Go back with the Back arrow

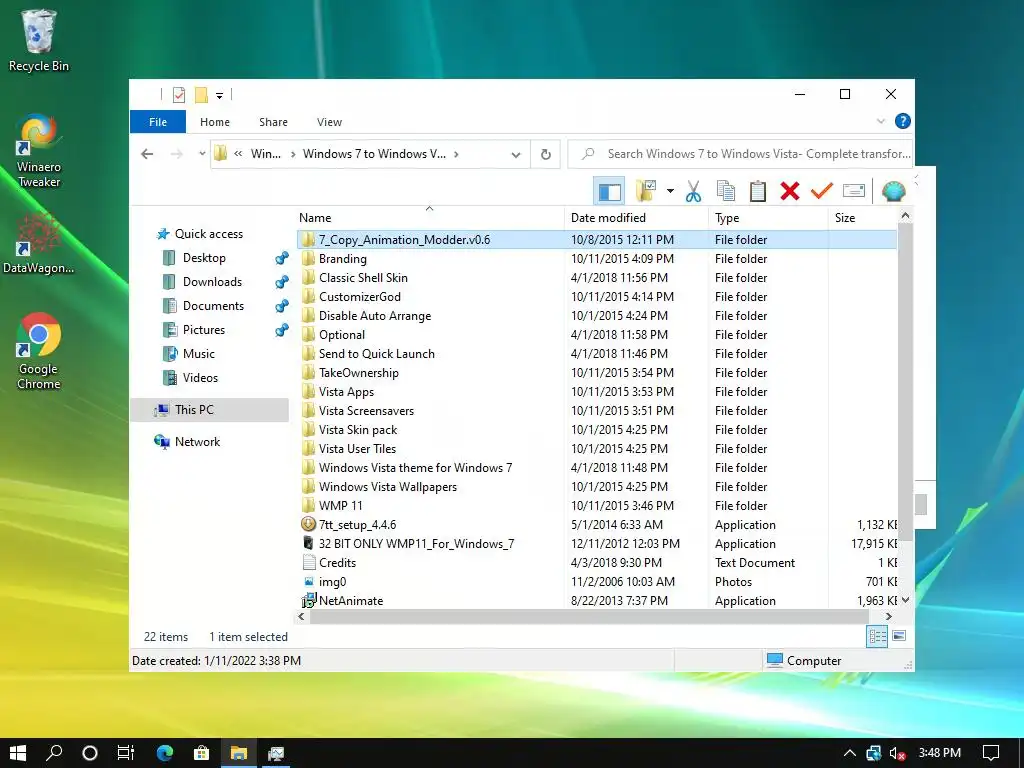(x=147, y=154)
